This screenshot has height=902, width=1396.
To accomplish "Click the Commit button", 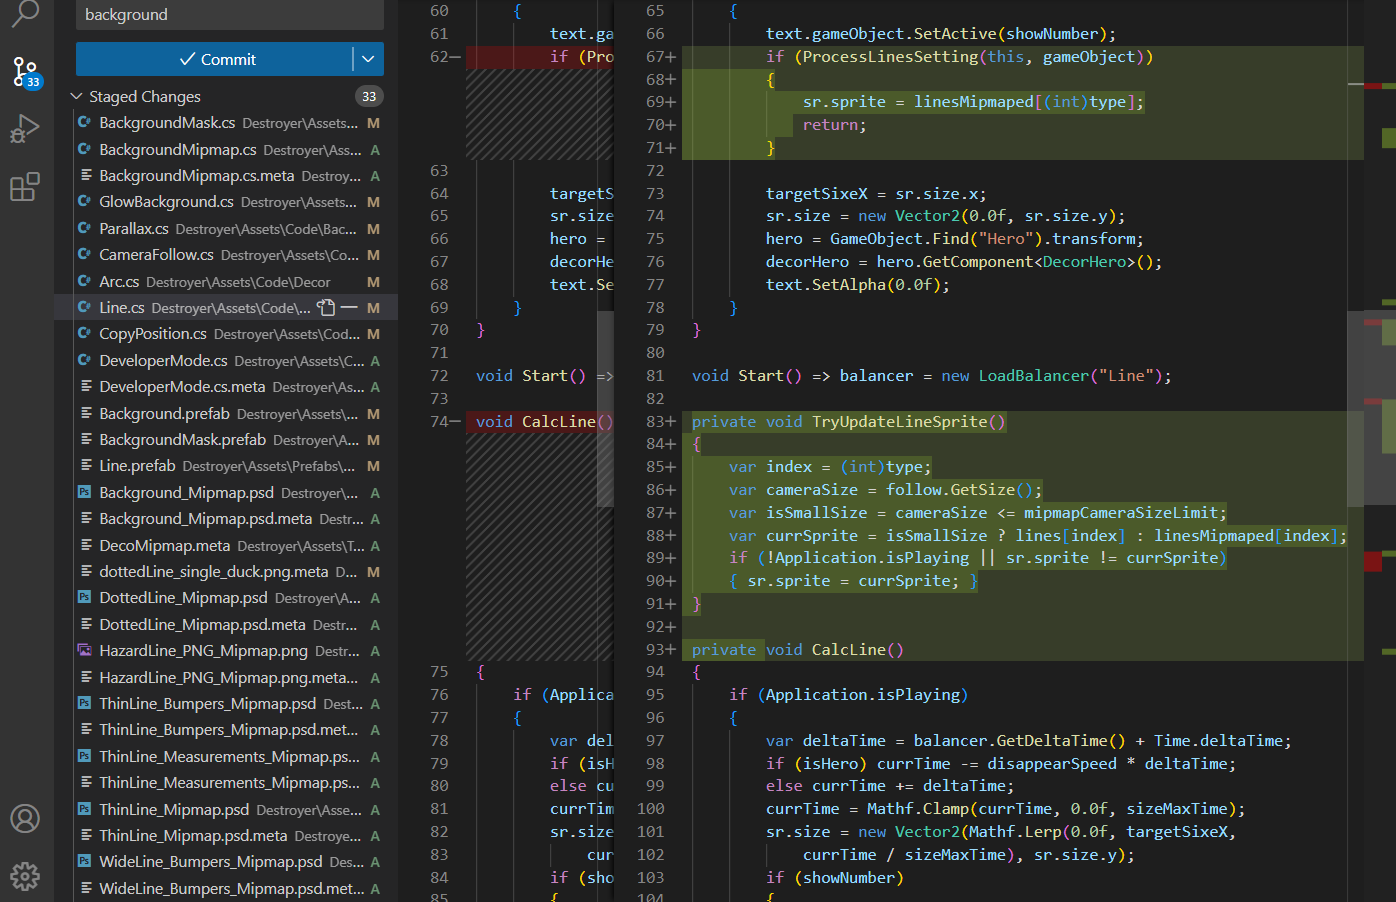I will pyautogui.click(x=214, y=59).
